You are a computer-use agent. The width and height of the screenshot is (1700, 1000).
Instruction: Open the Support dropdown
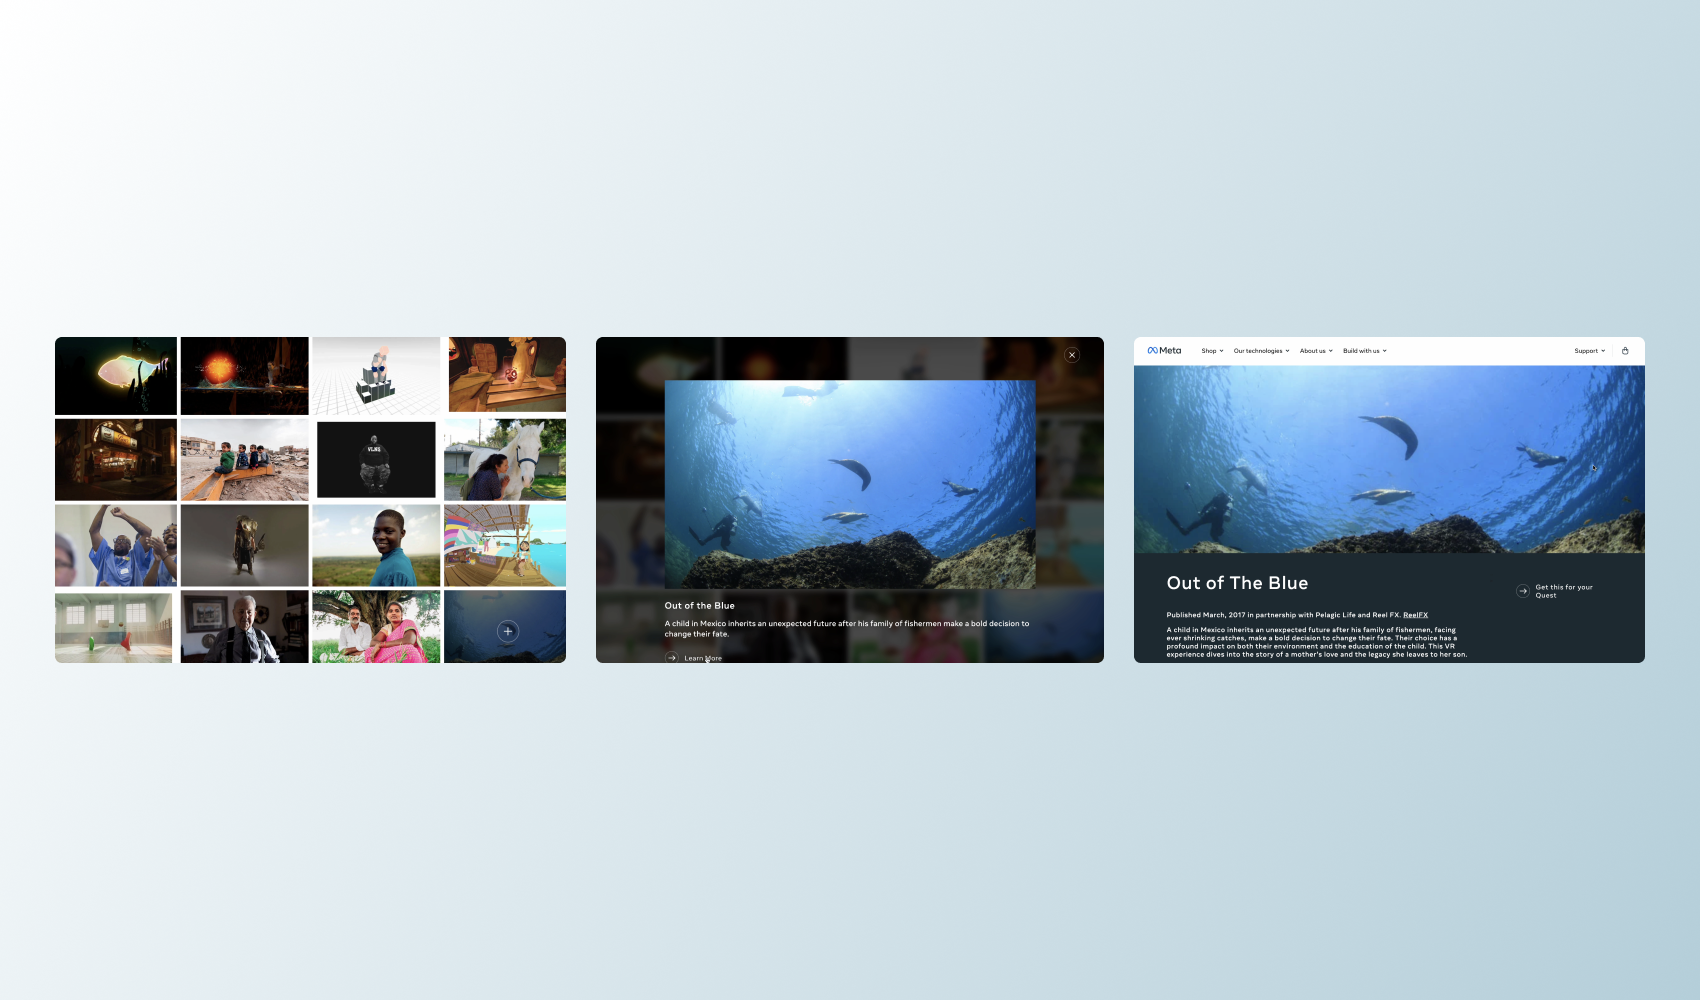pyautogui.click(x=1590, y=351)
